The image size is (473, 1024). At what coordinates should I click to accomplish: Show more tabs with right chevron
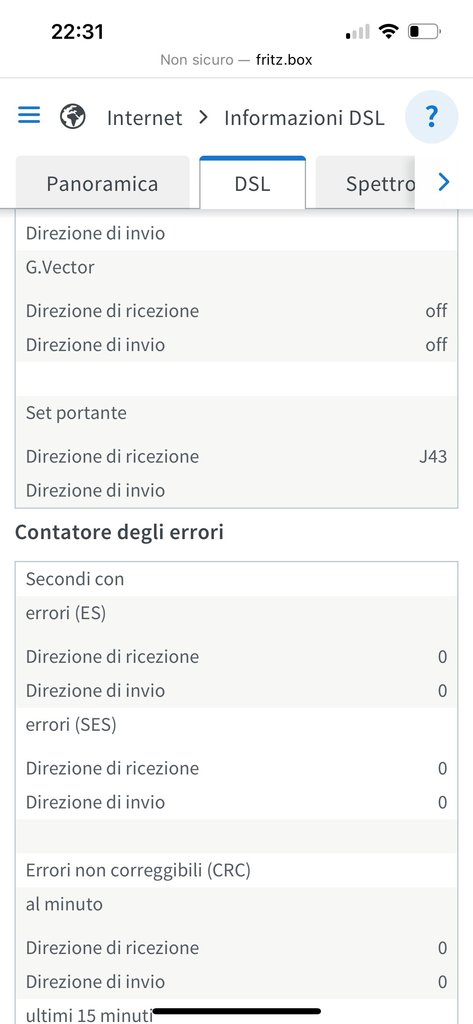[444, 182]
